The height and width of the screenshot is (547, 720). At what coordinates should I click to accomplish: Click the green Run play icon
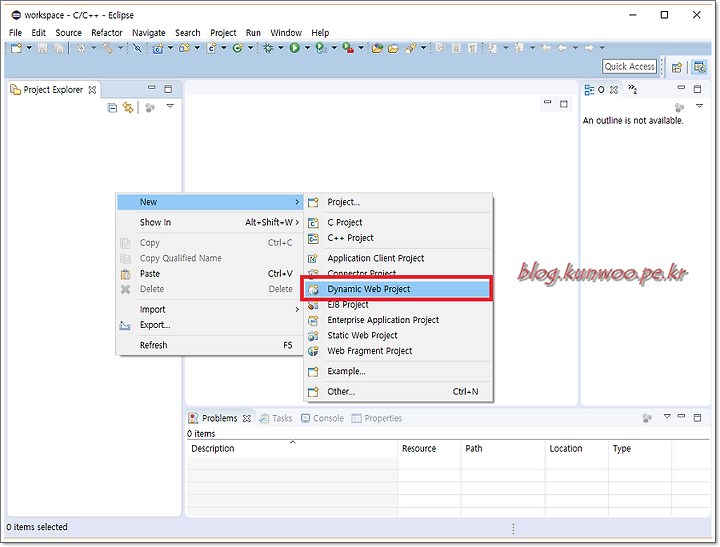pos(294,48)
